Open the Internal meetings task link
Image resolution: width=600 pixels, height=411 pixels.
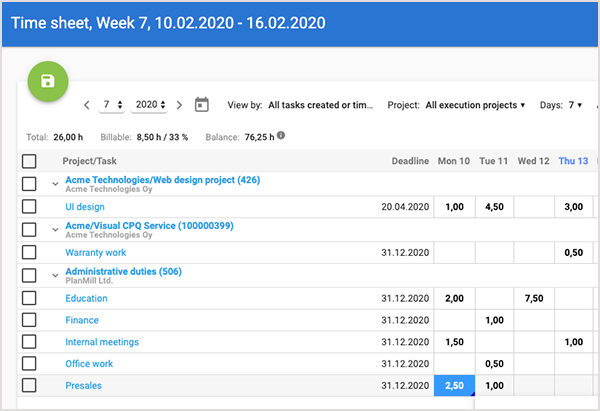coord(102,342)
